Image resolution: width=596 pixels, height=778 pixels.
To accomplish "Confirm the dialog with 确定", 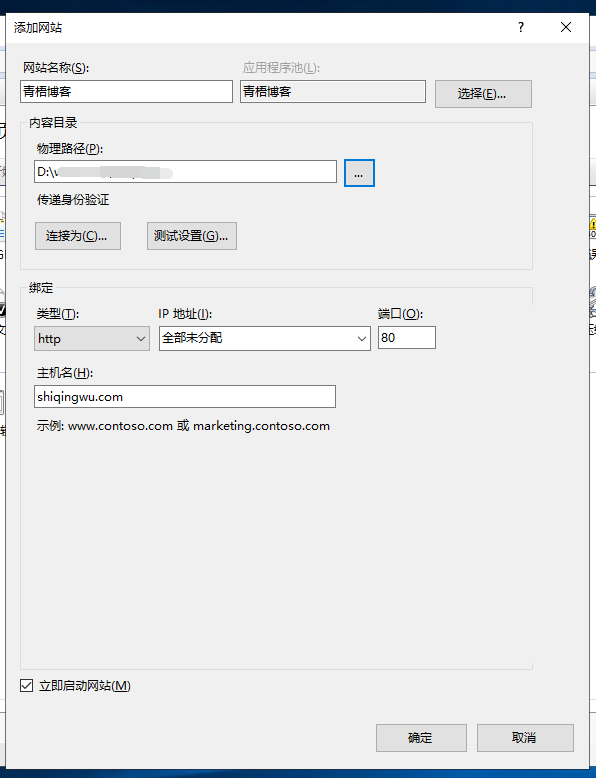I will 421,738.
